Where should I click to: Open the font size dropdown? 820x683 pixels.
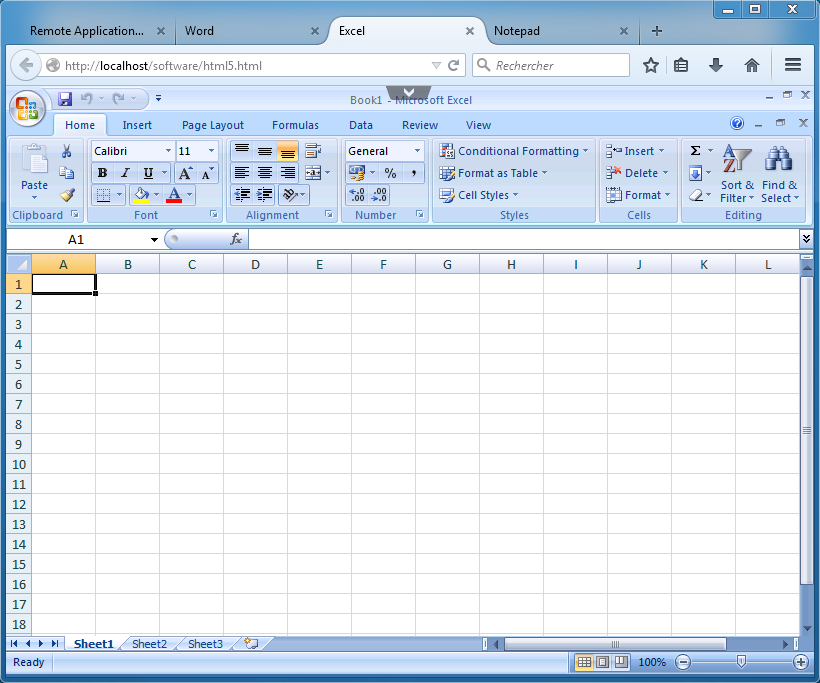click(x=213, y=150)
